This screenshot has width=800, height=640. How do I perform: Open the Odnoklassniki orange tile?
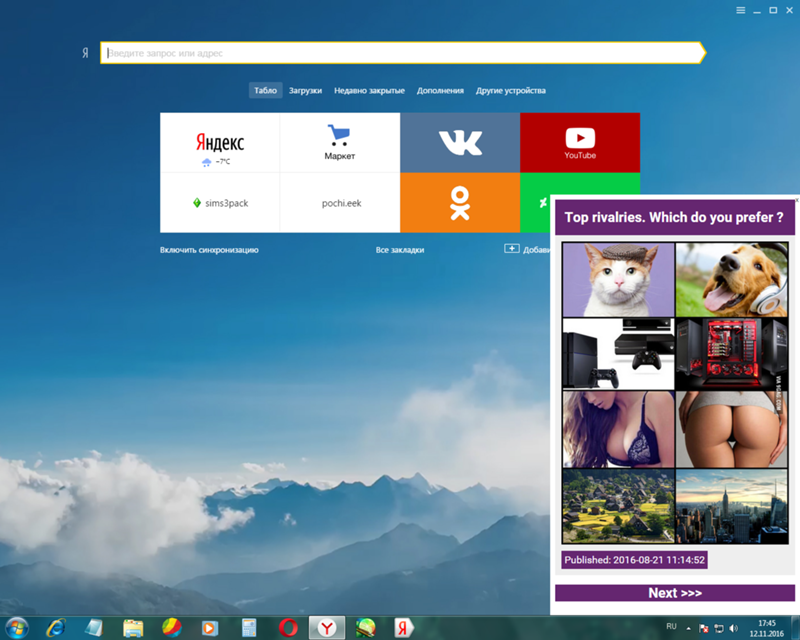(460, 203)
